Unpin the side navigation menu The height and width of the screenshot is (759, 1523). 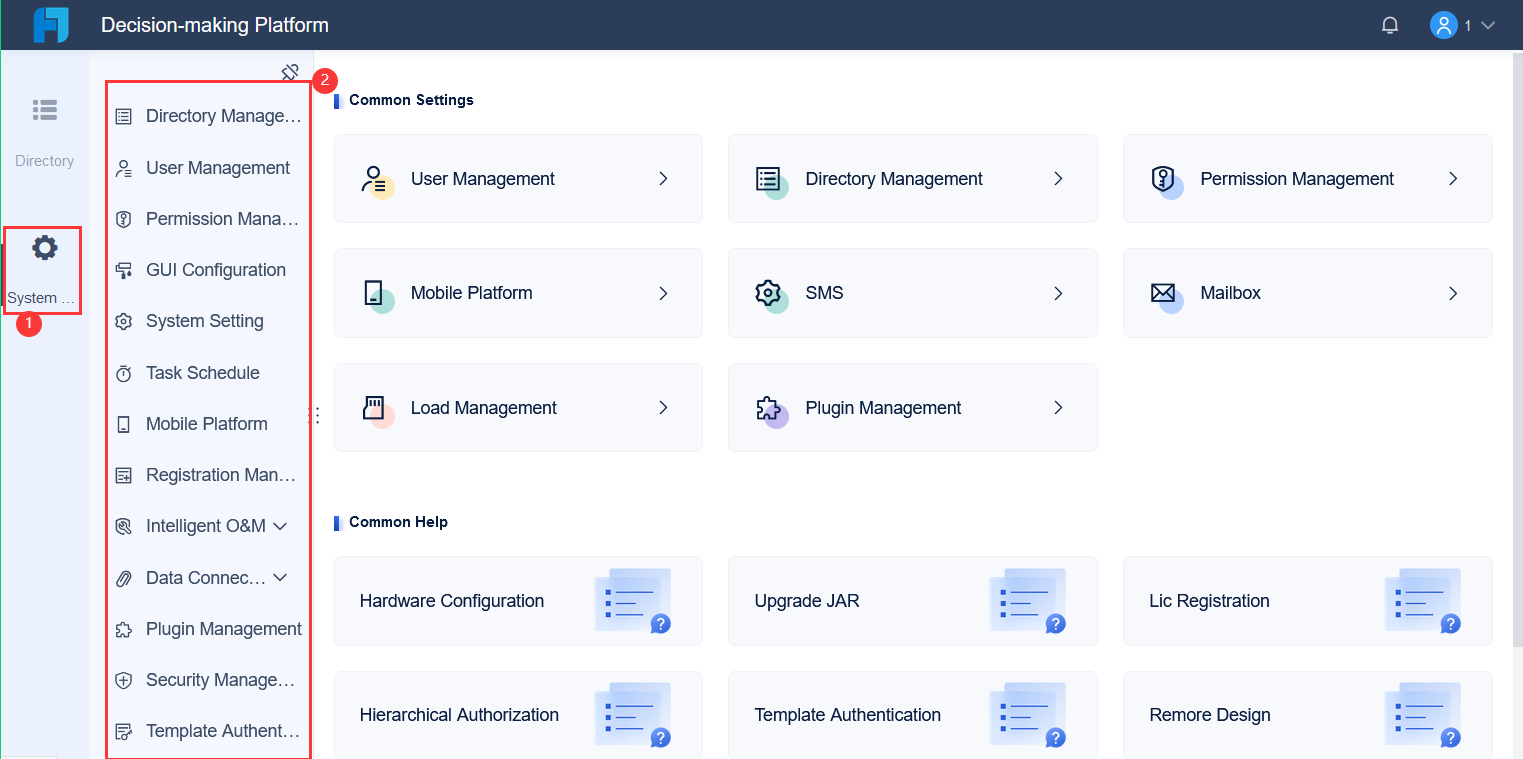click(x=290, y=72)
